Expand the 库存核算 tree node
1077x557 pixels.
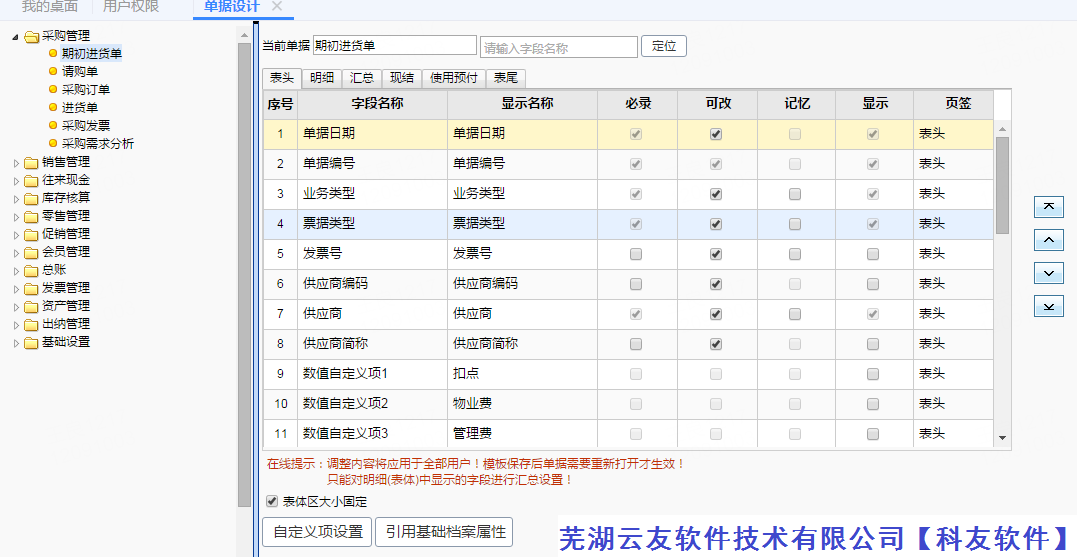click(16, 198)
